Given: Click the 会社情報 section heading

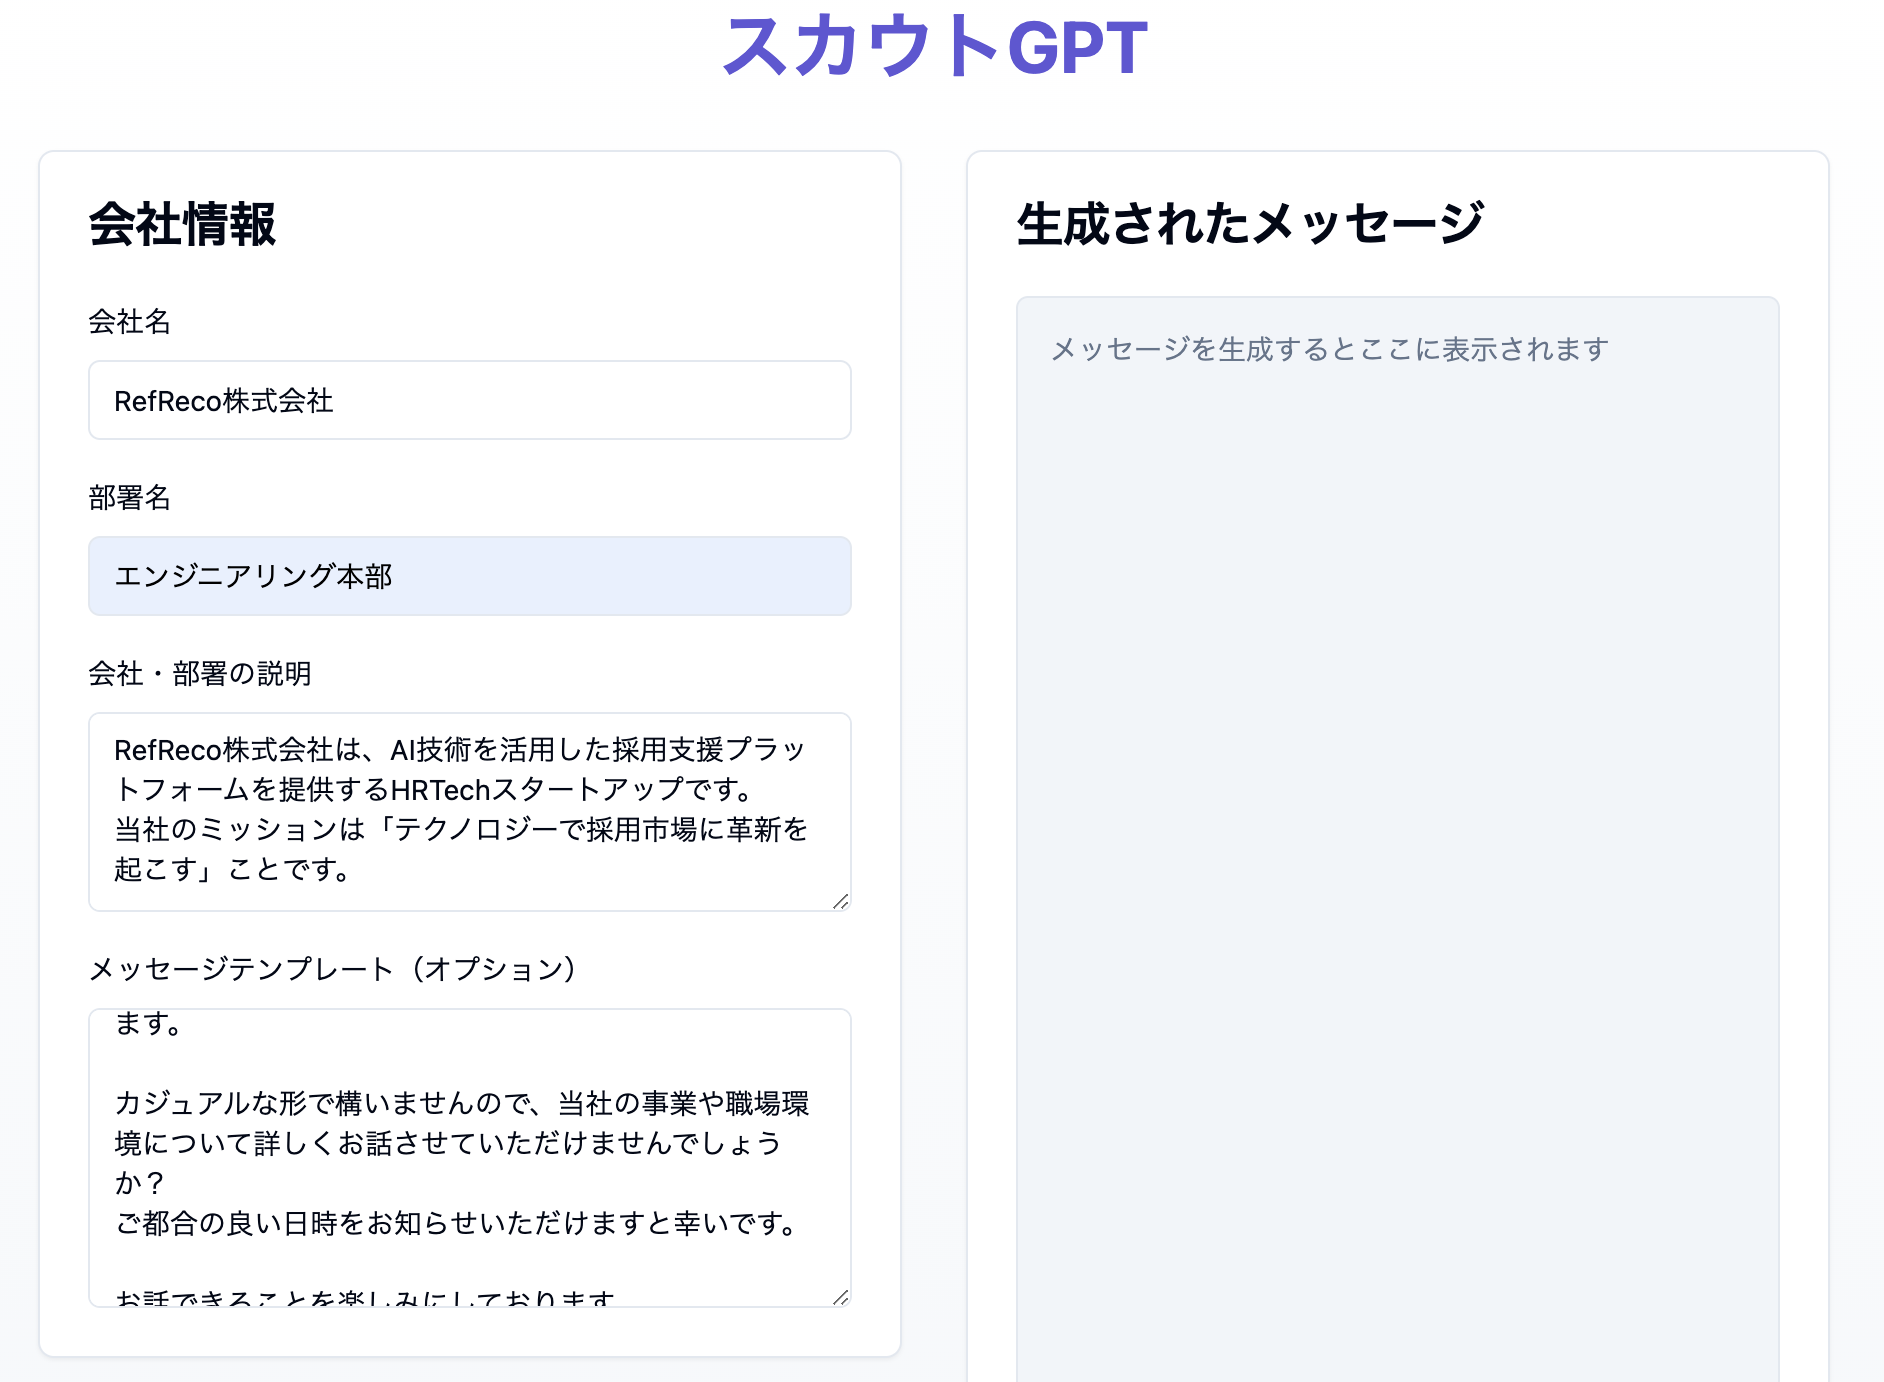Looking at the screenshot, I should point(182,224).
